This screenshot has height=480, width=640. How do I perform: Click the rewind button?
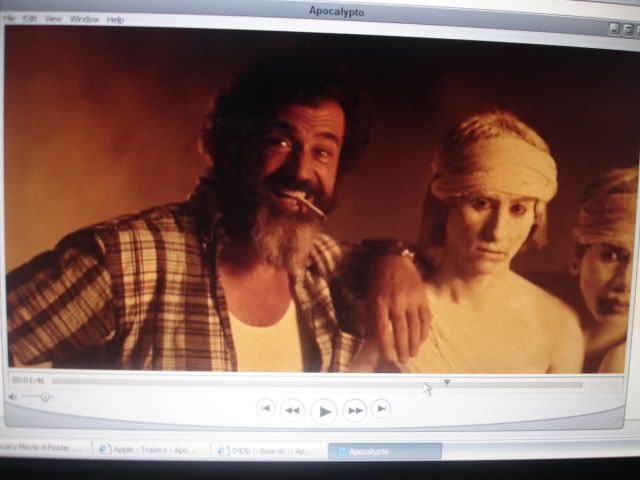tap(292, 410)
